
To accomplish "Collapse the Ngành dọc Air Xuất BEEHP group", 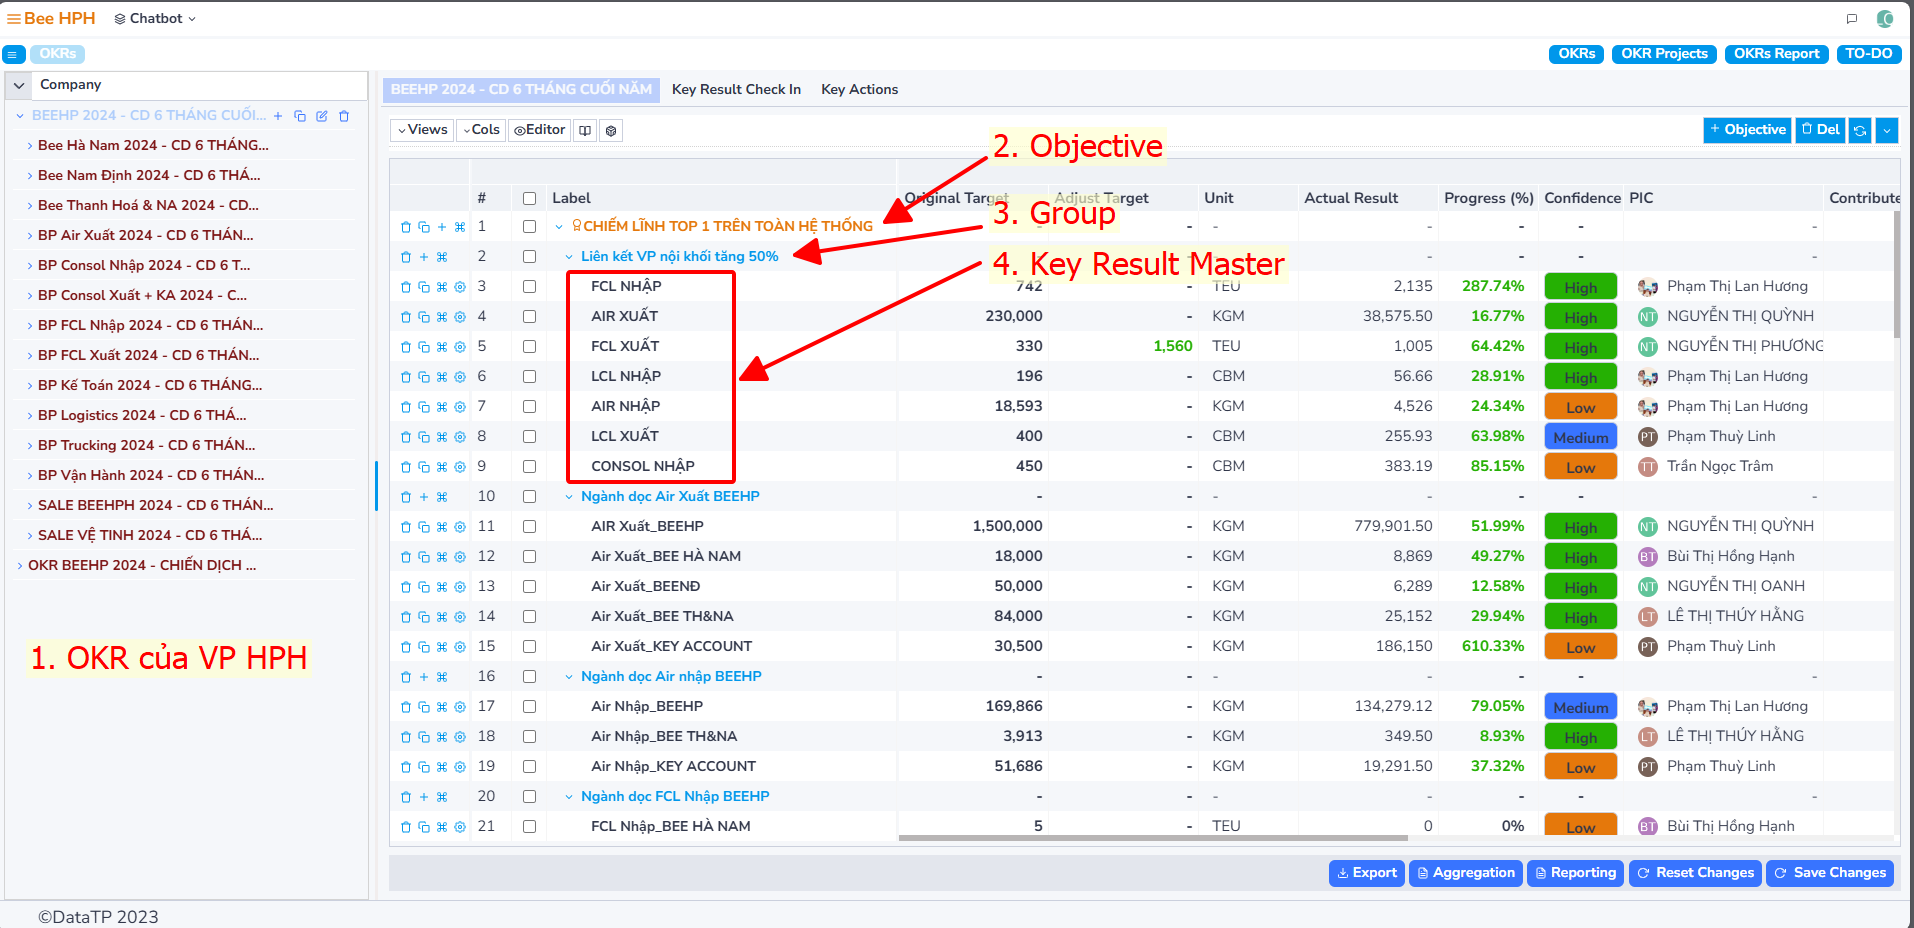I will tap(569, 497).
